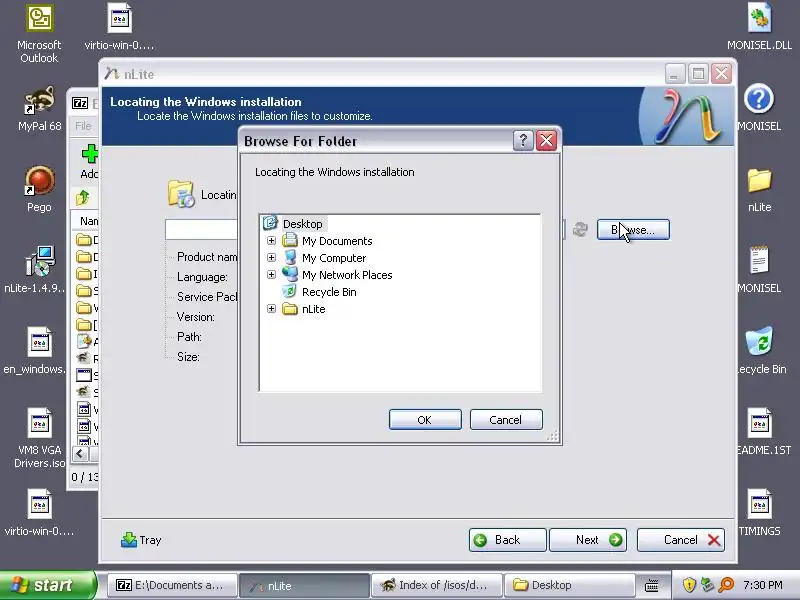Select Desktop in the folder tree
This screenshot has height=600, width=800.
click(x=302, y=224)
